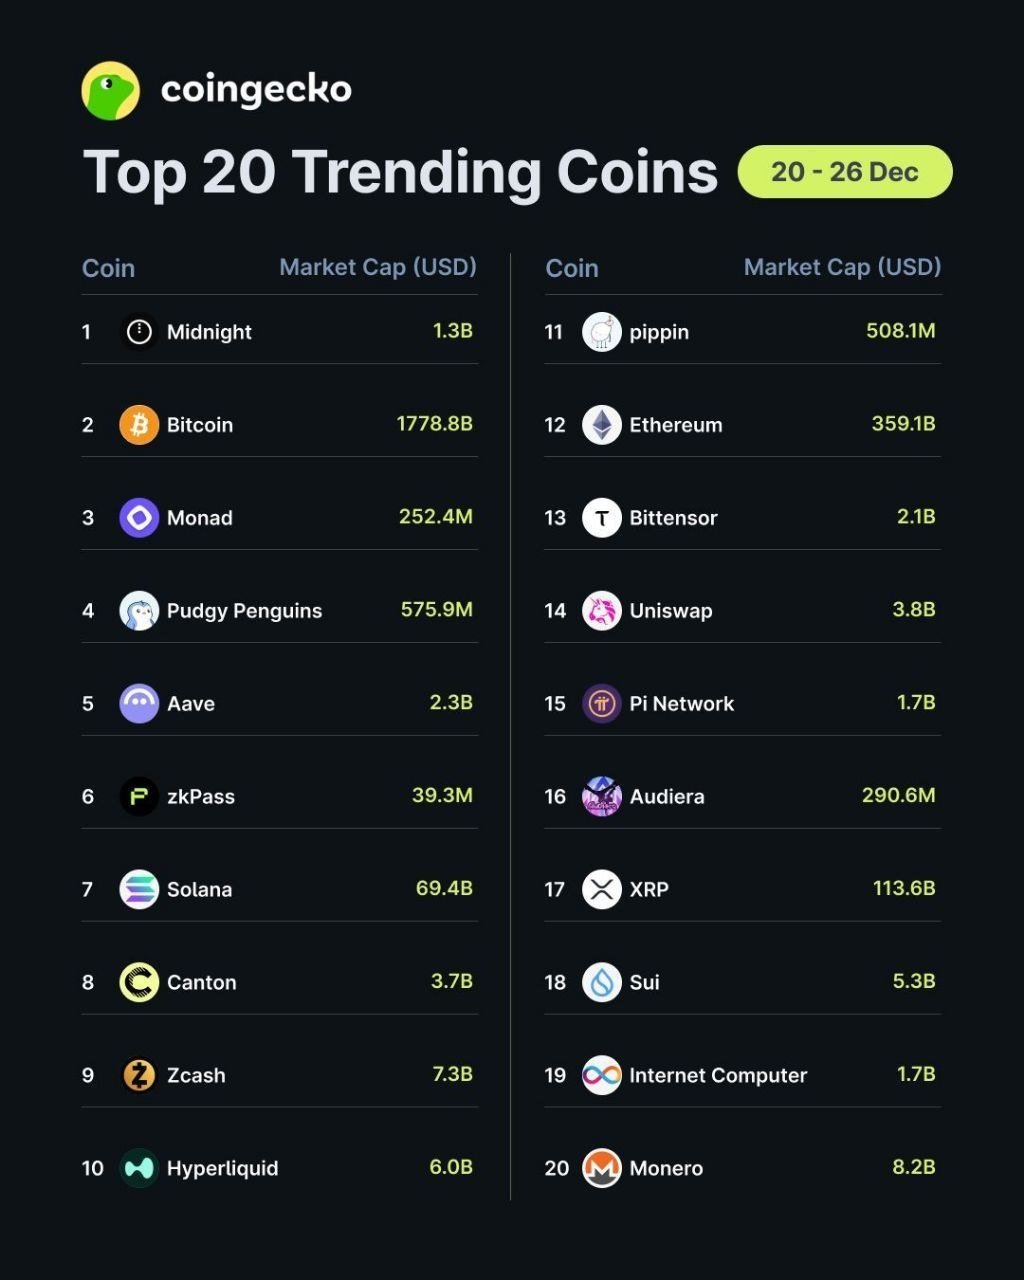Click the Ethereum diamond icon
This screenshot has height=1280, width=1024.
point(602,425)
